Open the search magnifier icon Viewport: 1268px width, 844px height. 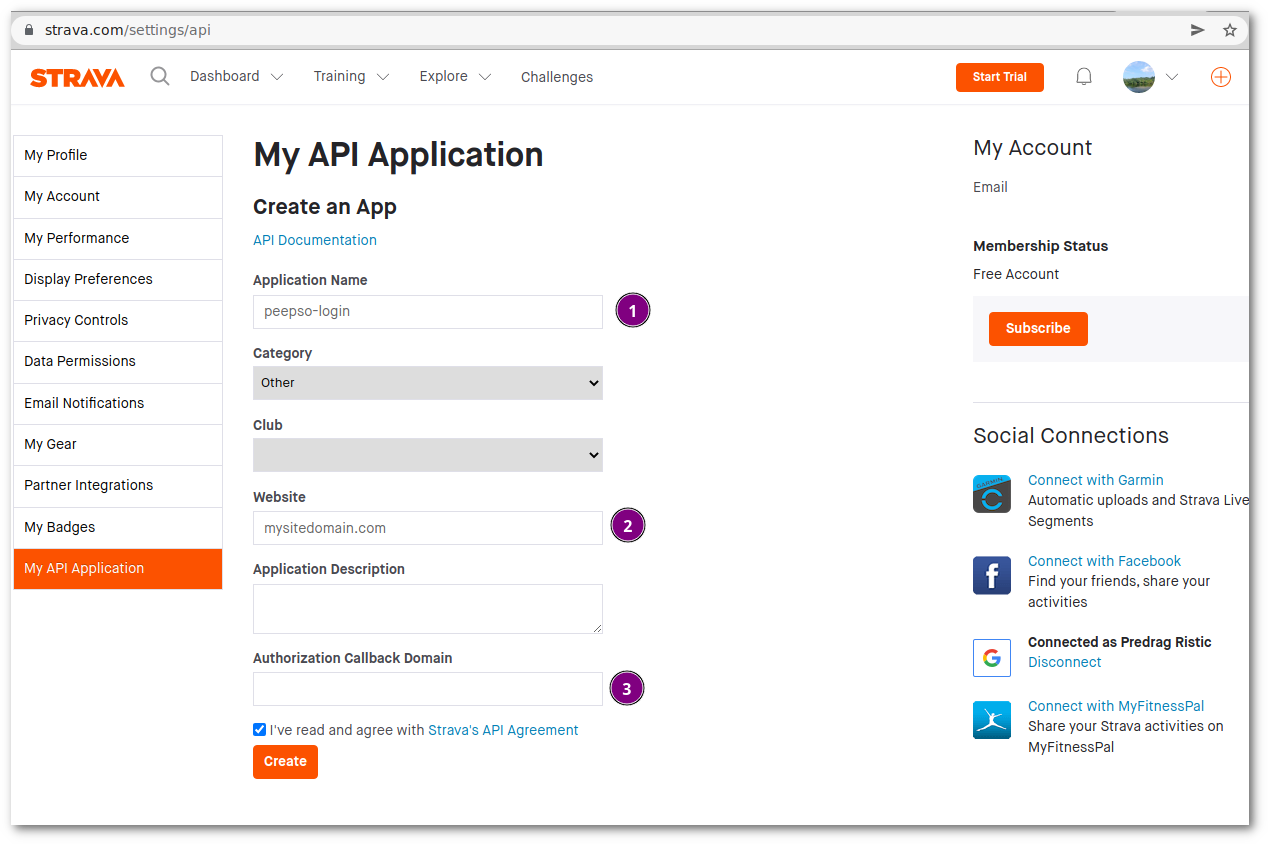click(160, 76)
